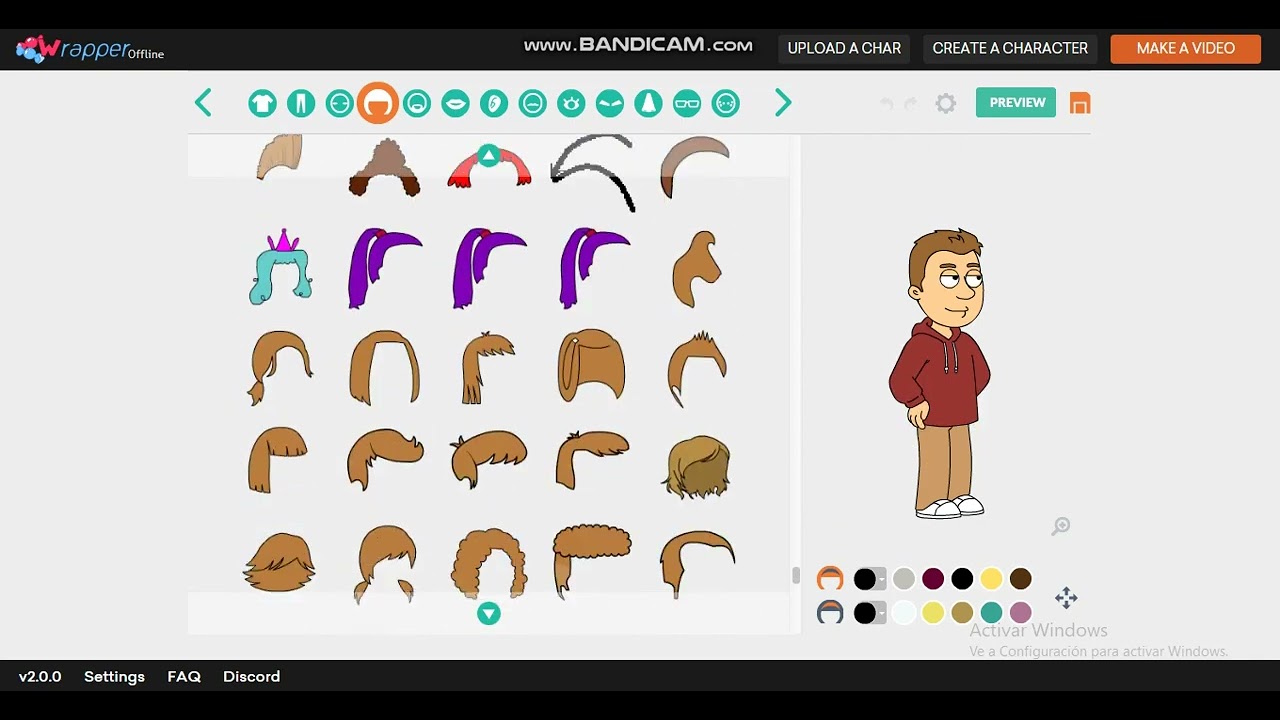Image resolution: width=1280 pixels, height=720 pixels.
Task: Open the pants clothing category
Action: pyautogui.click(x=301, y=103)
